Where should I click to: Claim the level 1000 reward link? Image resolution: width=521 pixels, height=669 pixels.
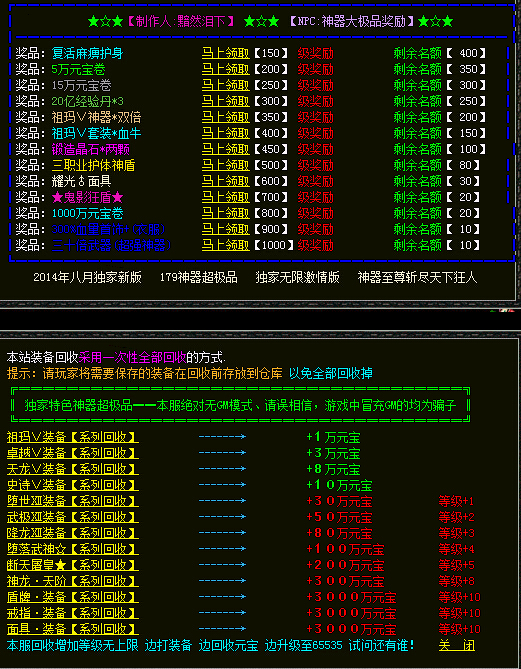click(x=226, y=246)
